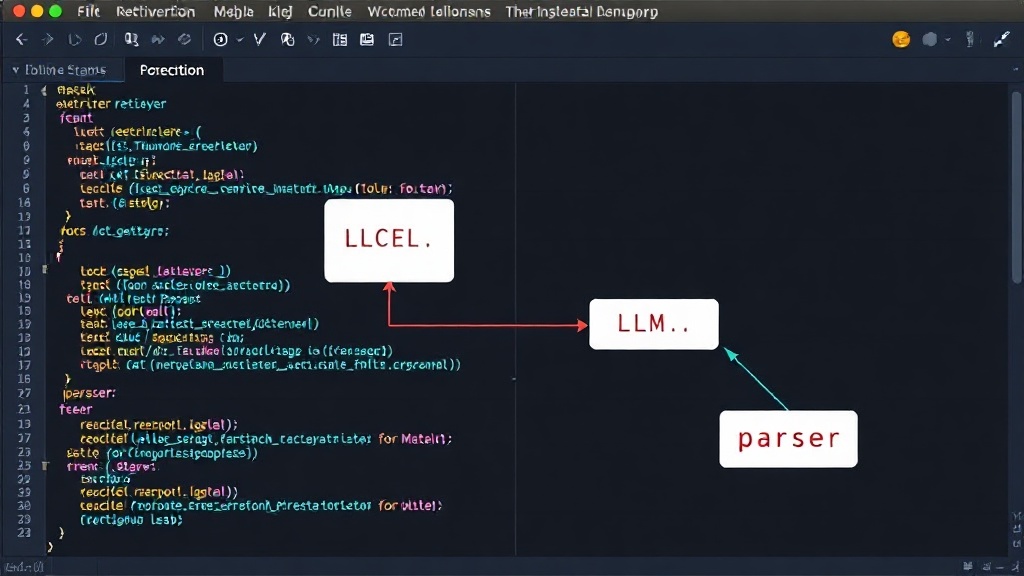The width and height of the screenshot is (1024, 576).
Task: Open the dropdown arrow beside the circled-dot icon
Action: tap(240, 40)
